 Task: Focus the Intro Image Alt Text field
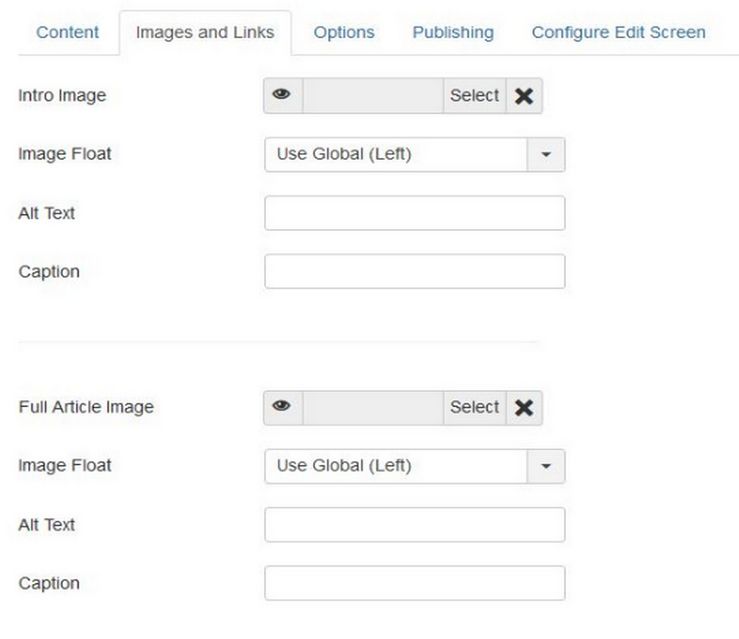[415, 213]
